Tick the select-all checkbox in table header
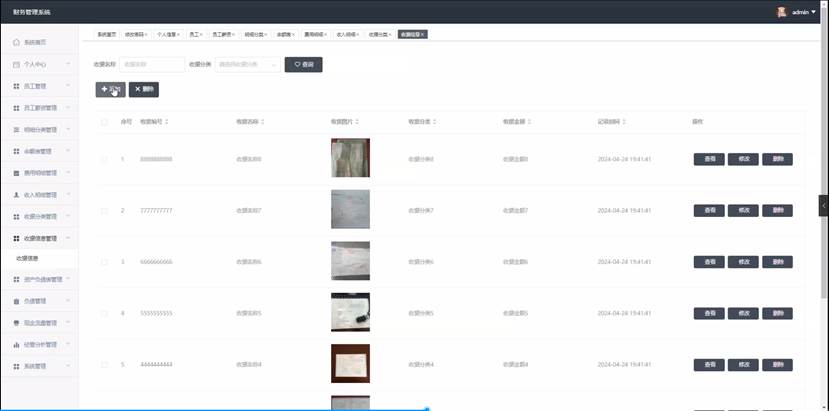The width and height of the screenshot is (829, 411). tap(104, 122)
